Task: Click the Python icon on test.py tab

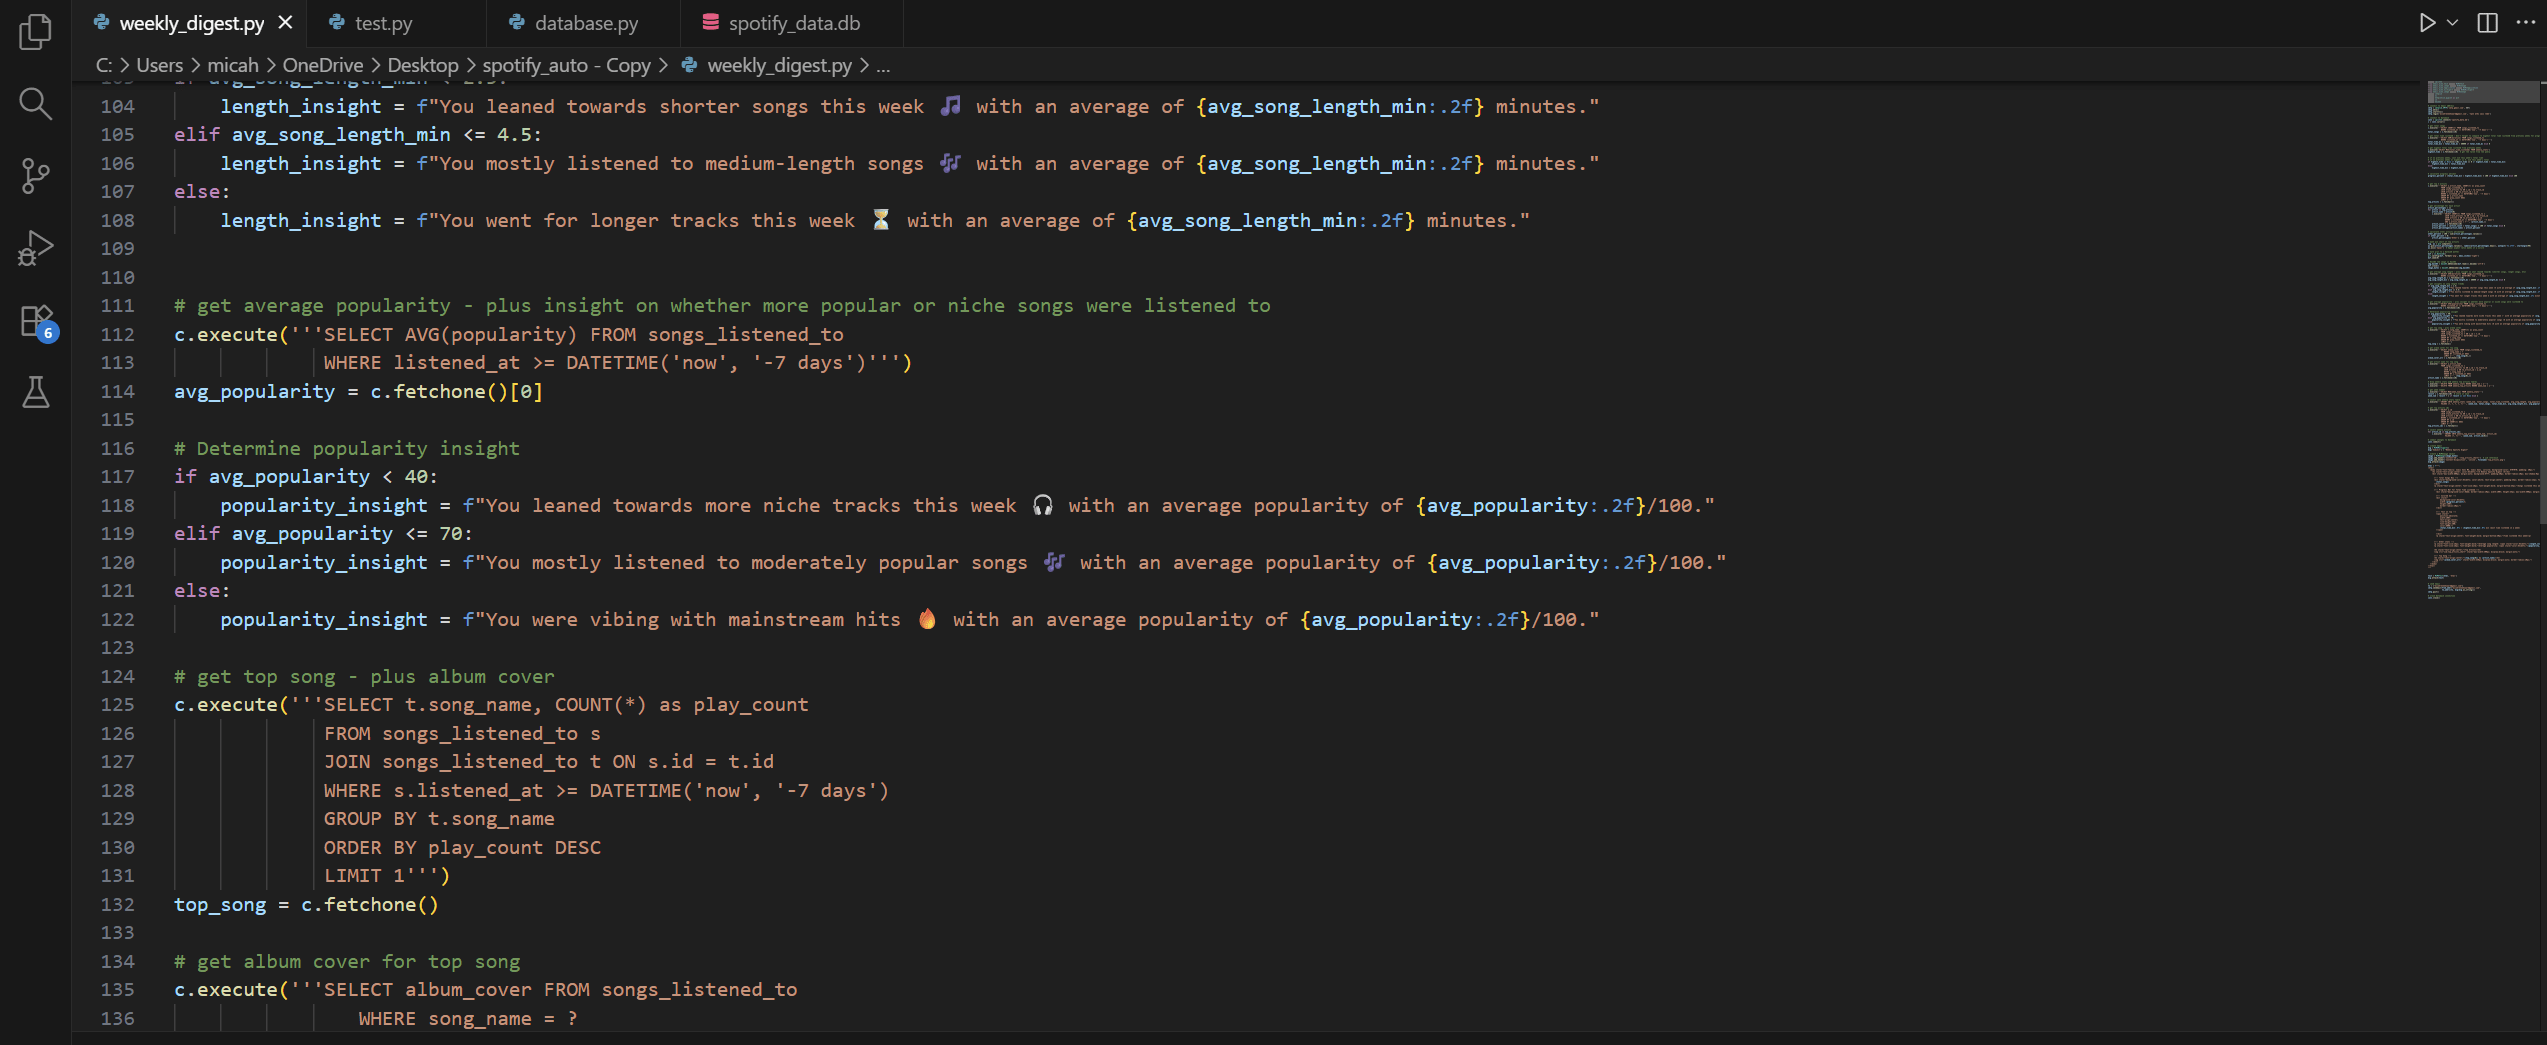Action: point(337,22)
